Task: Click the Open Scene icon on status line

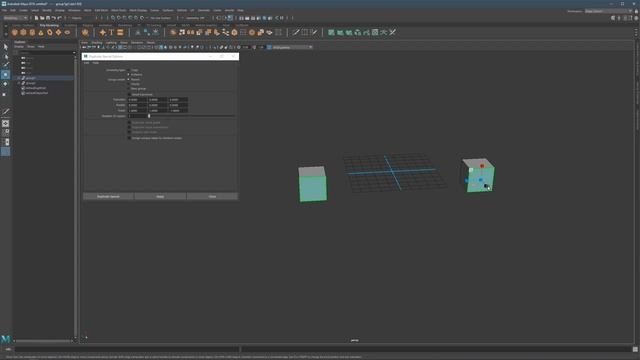Action: point(42,18)
